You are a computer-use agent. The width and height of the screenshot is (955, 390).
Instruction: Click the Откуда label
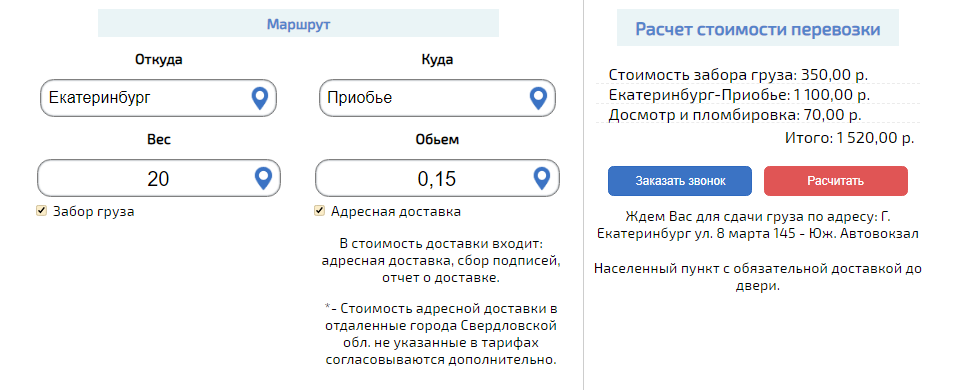158,60
